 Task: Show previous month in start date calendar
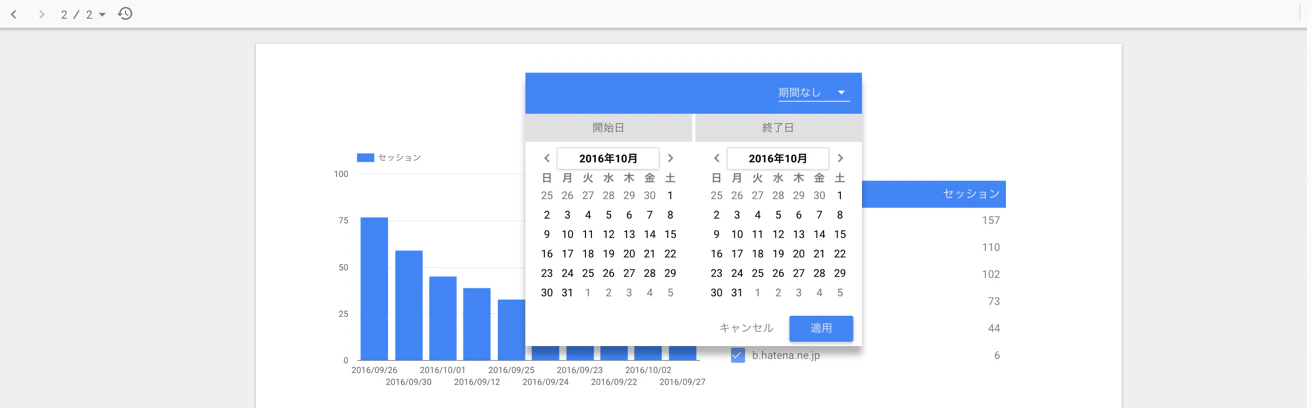(x=547, y=158)
